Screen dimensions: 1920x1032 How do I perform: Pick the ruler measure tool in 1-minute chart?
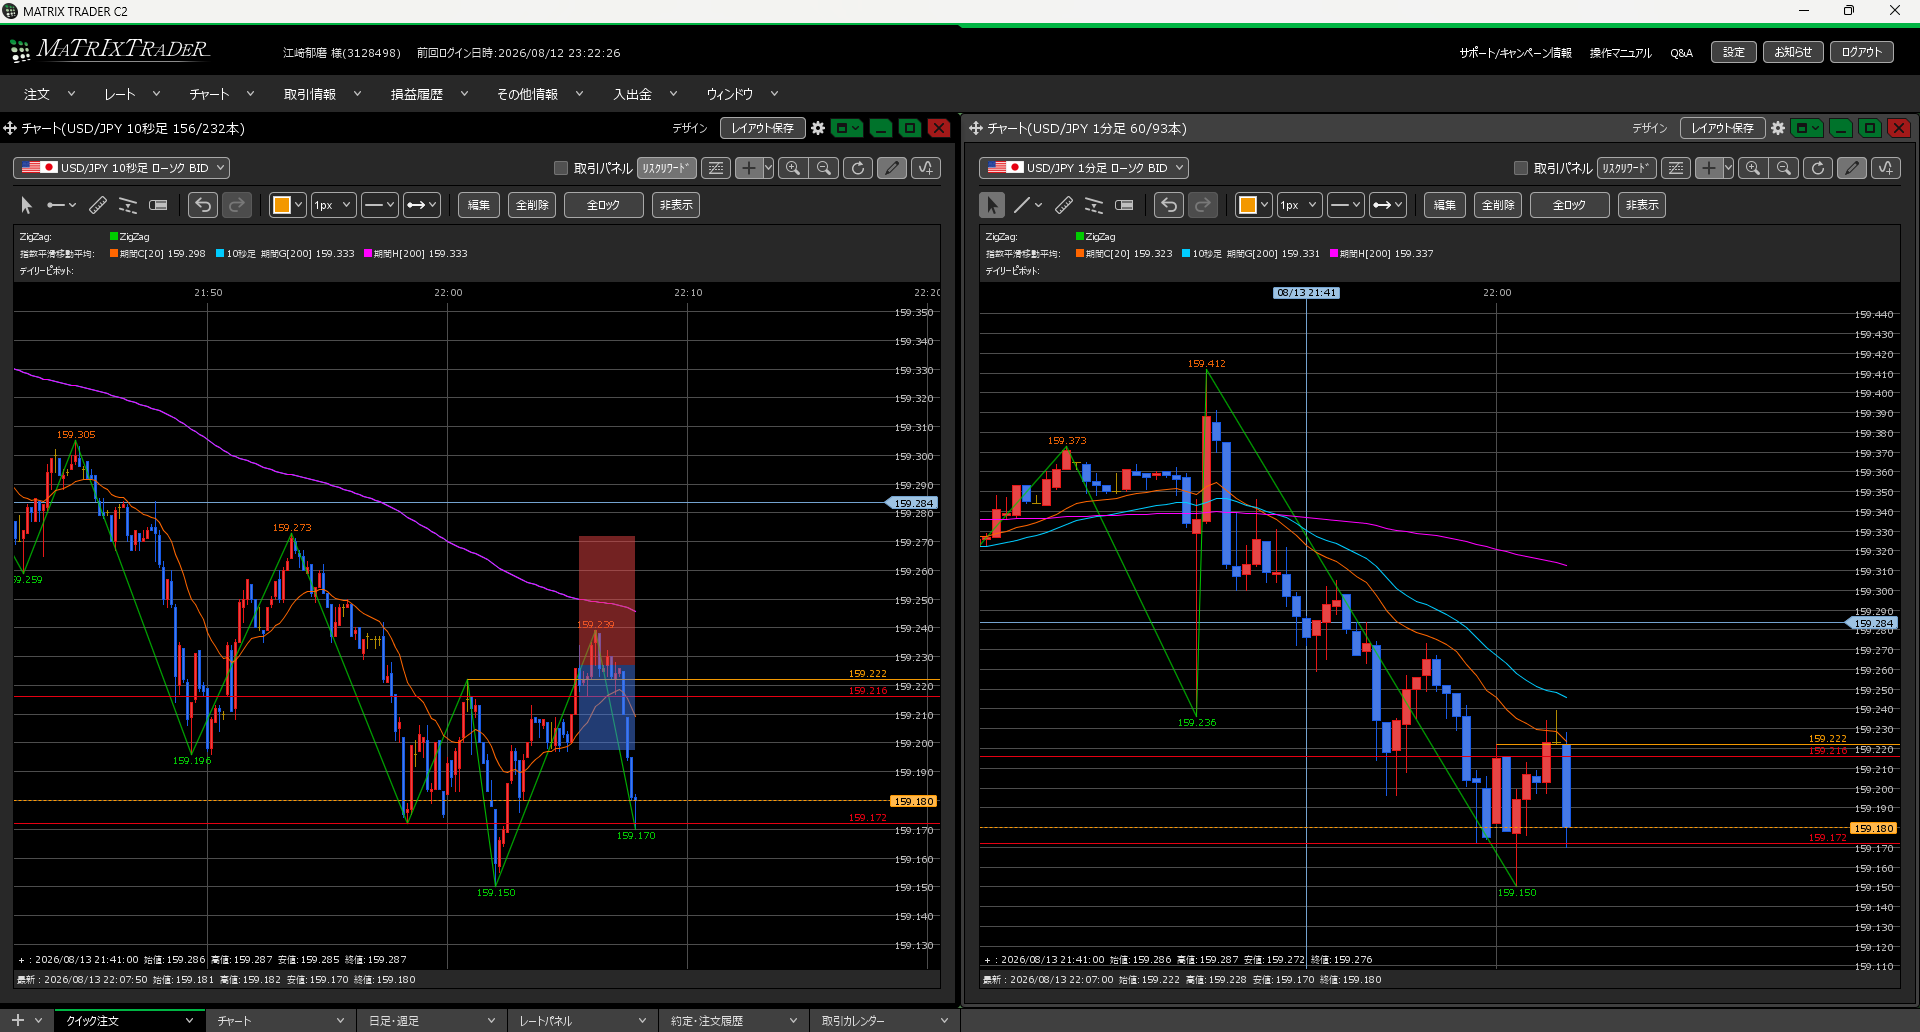click(x=1064, y=205)
